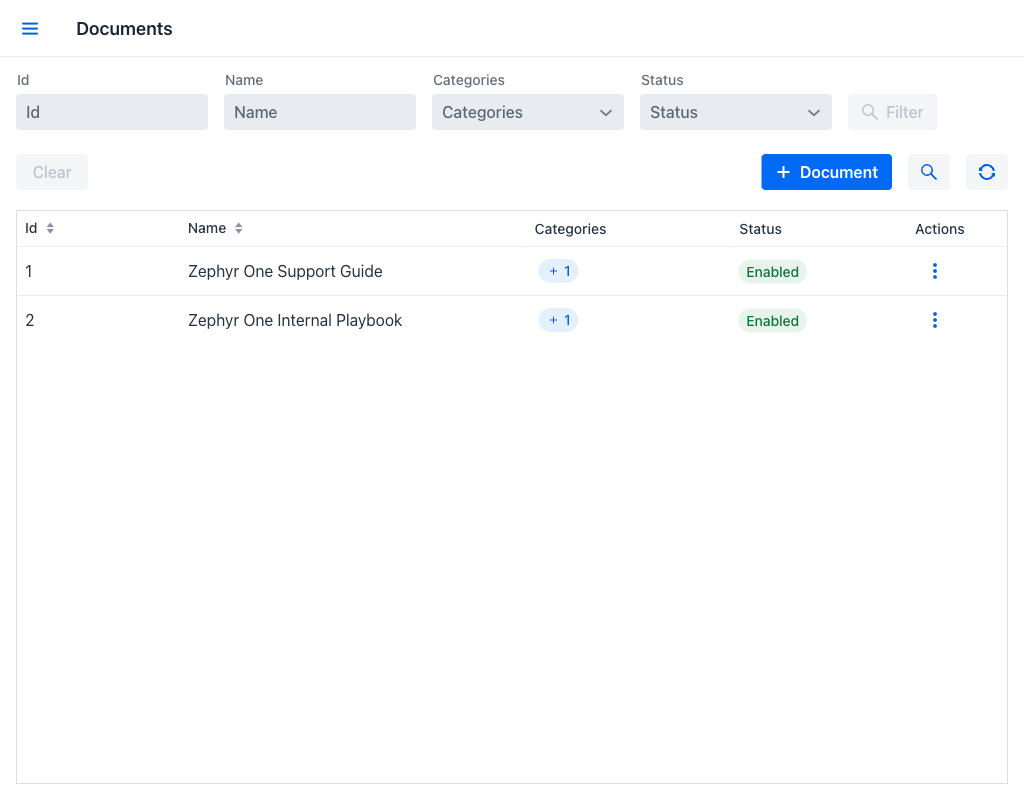Click Enabled status of Zephyr One Support Guide
This screenshot has height=800, width=1024.
tap(772, 272)
